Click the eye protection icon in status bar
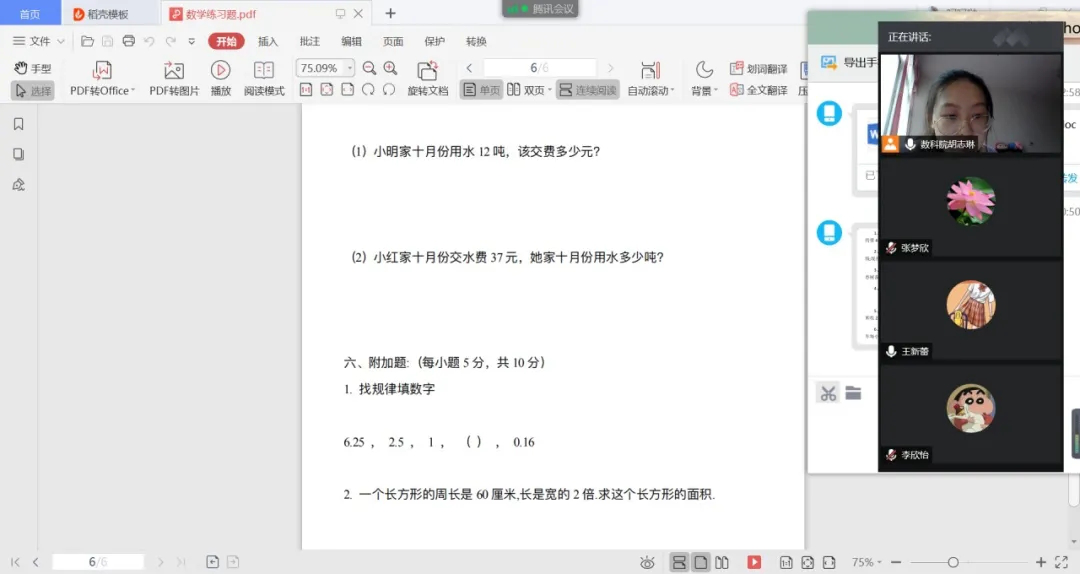Image resolution: width=1080 pixels, height=574 pixels. (x=647, y=562)
